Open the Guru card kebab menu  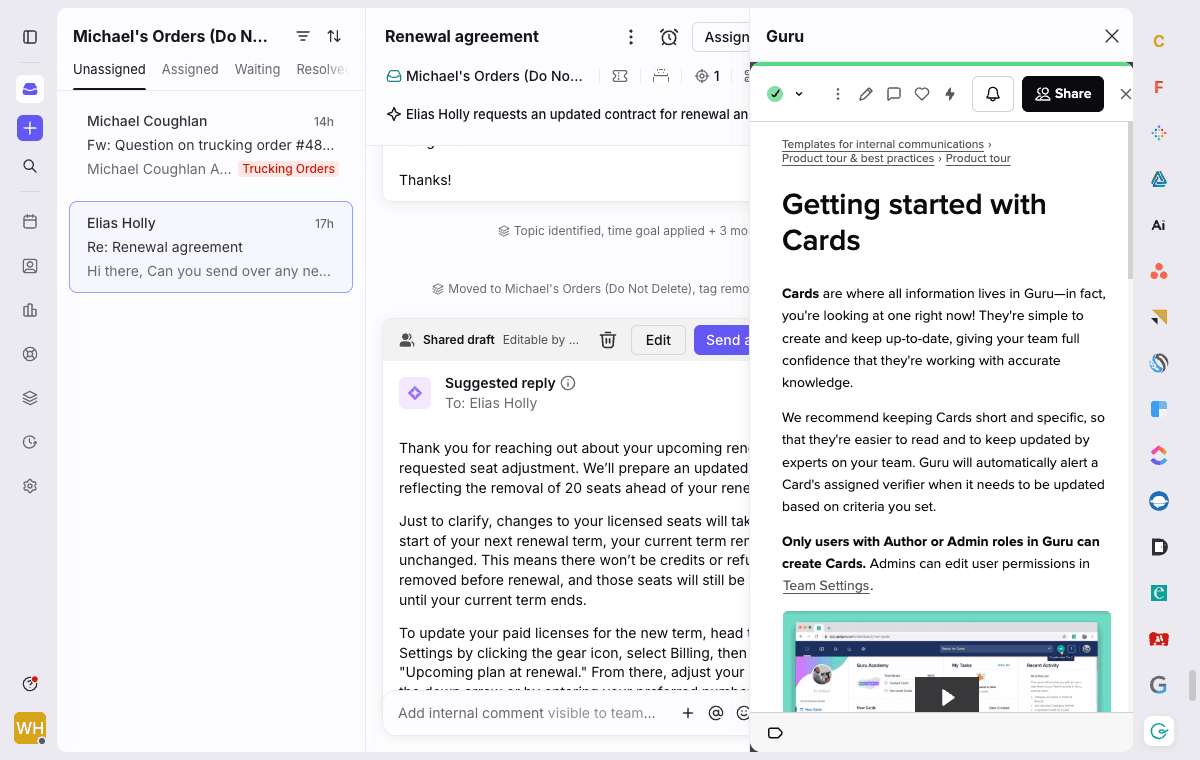click(838, 93)
